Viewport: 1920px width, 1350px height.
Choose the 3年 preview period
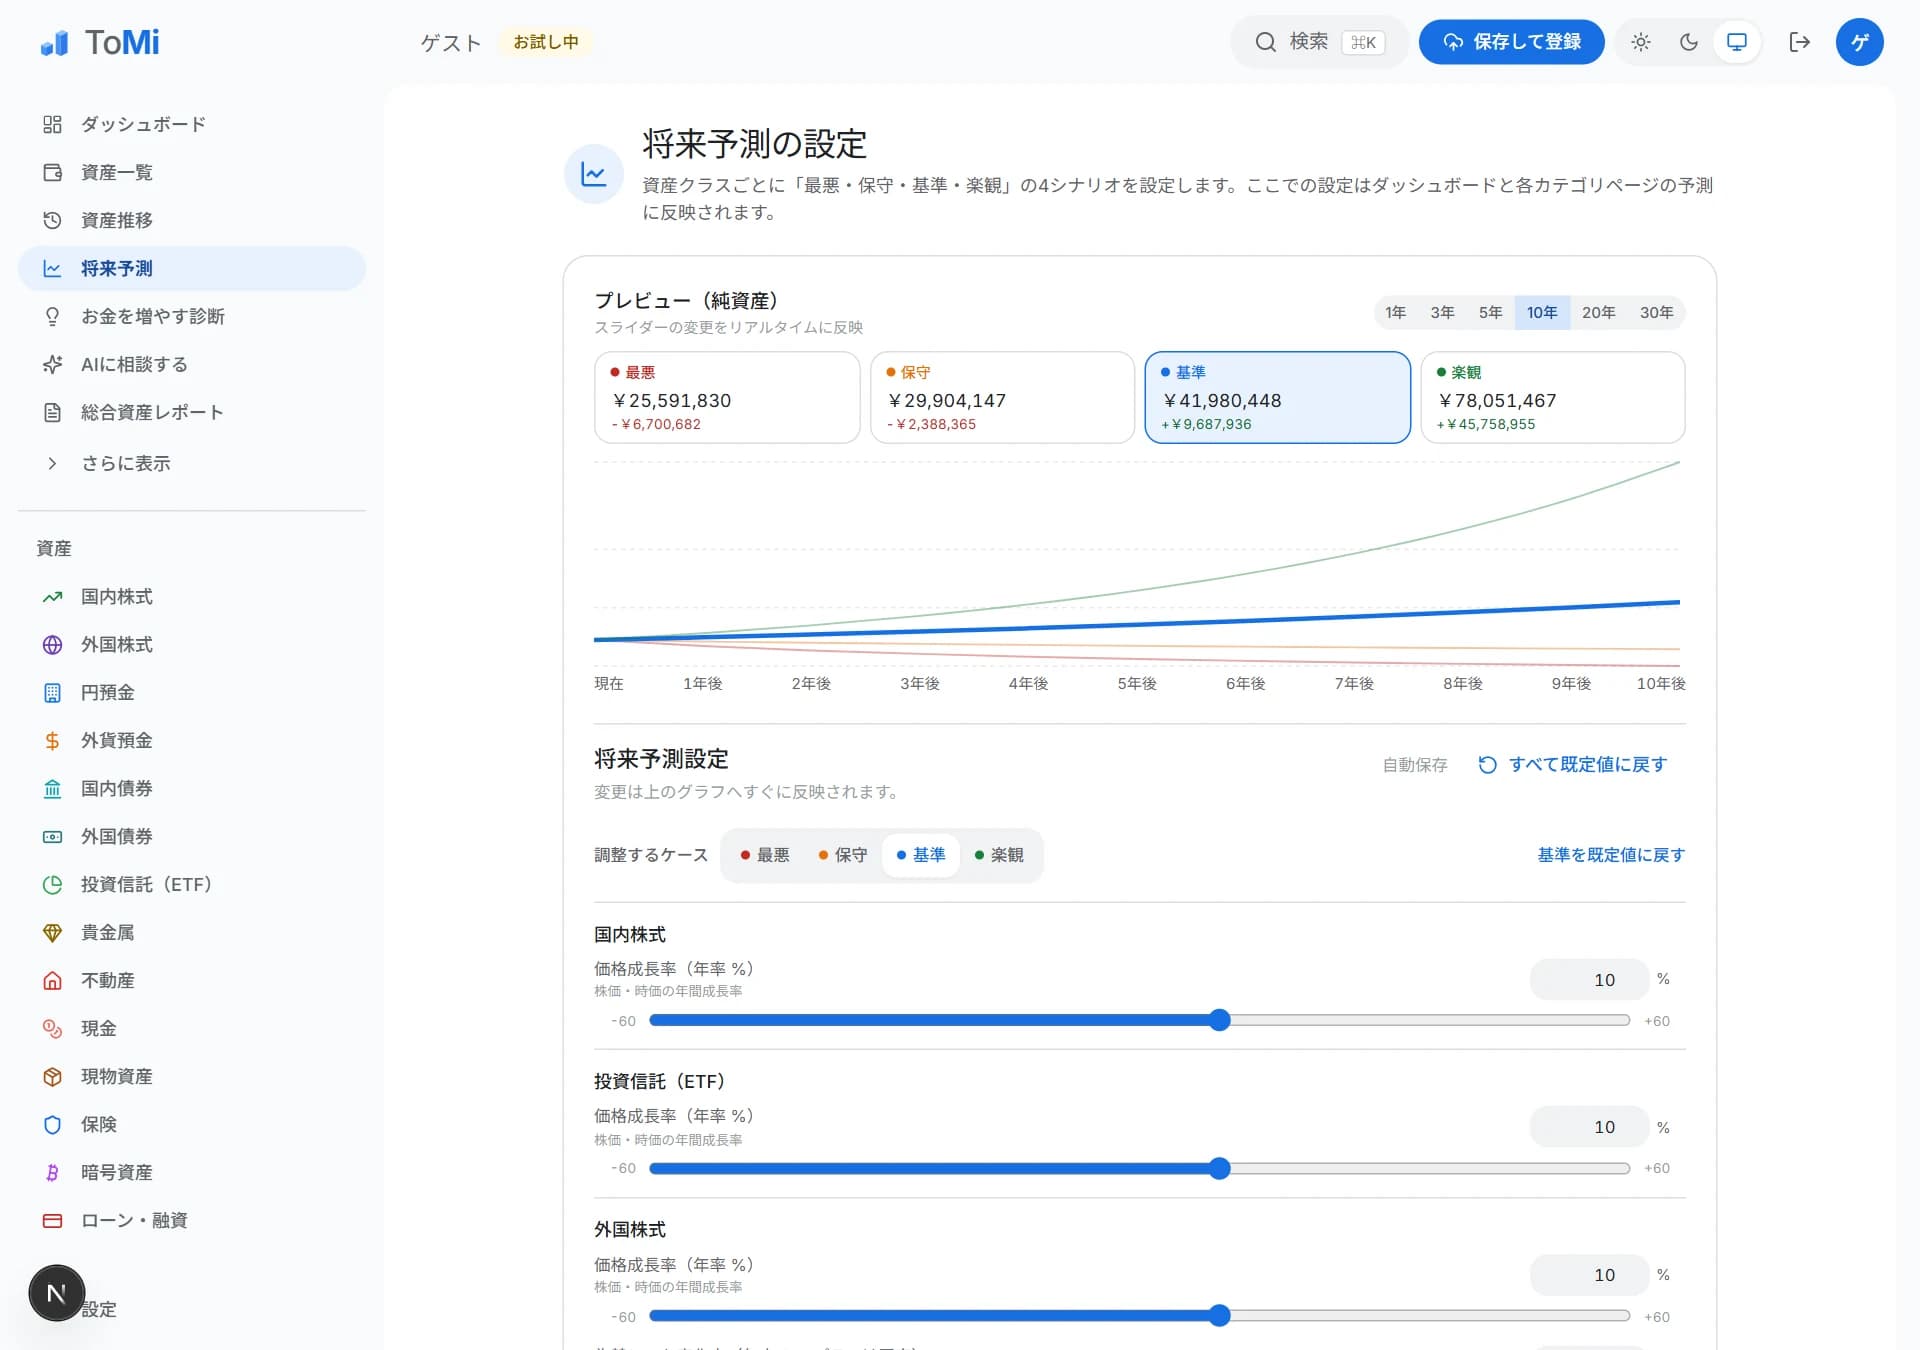(1442, 312)
